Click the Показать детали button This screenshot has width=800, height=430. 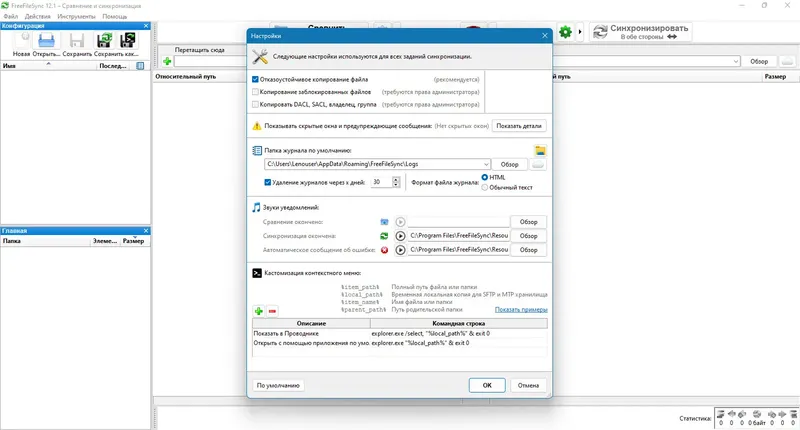coord(519,125)
